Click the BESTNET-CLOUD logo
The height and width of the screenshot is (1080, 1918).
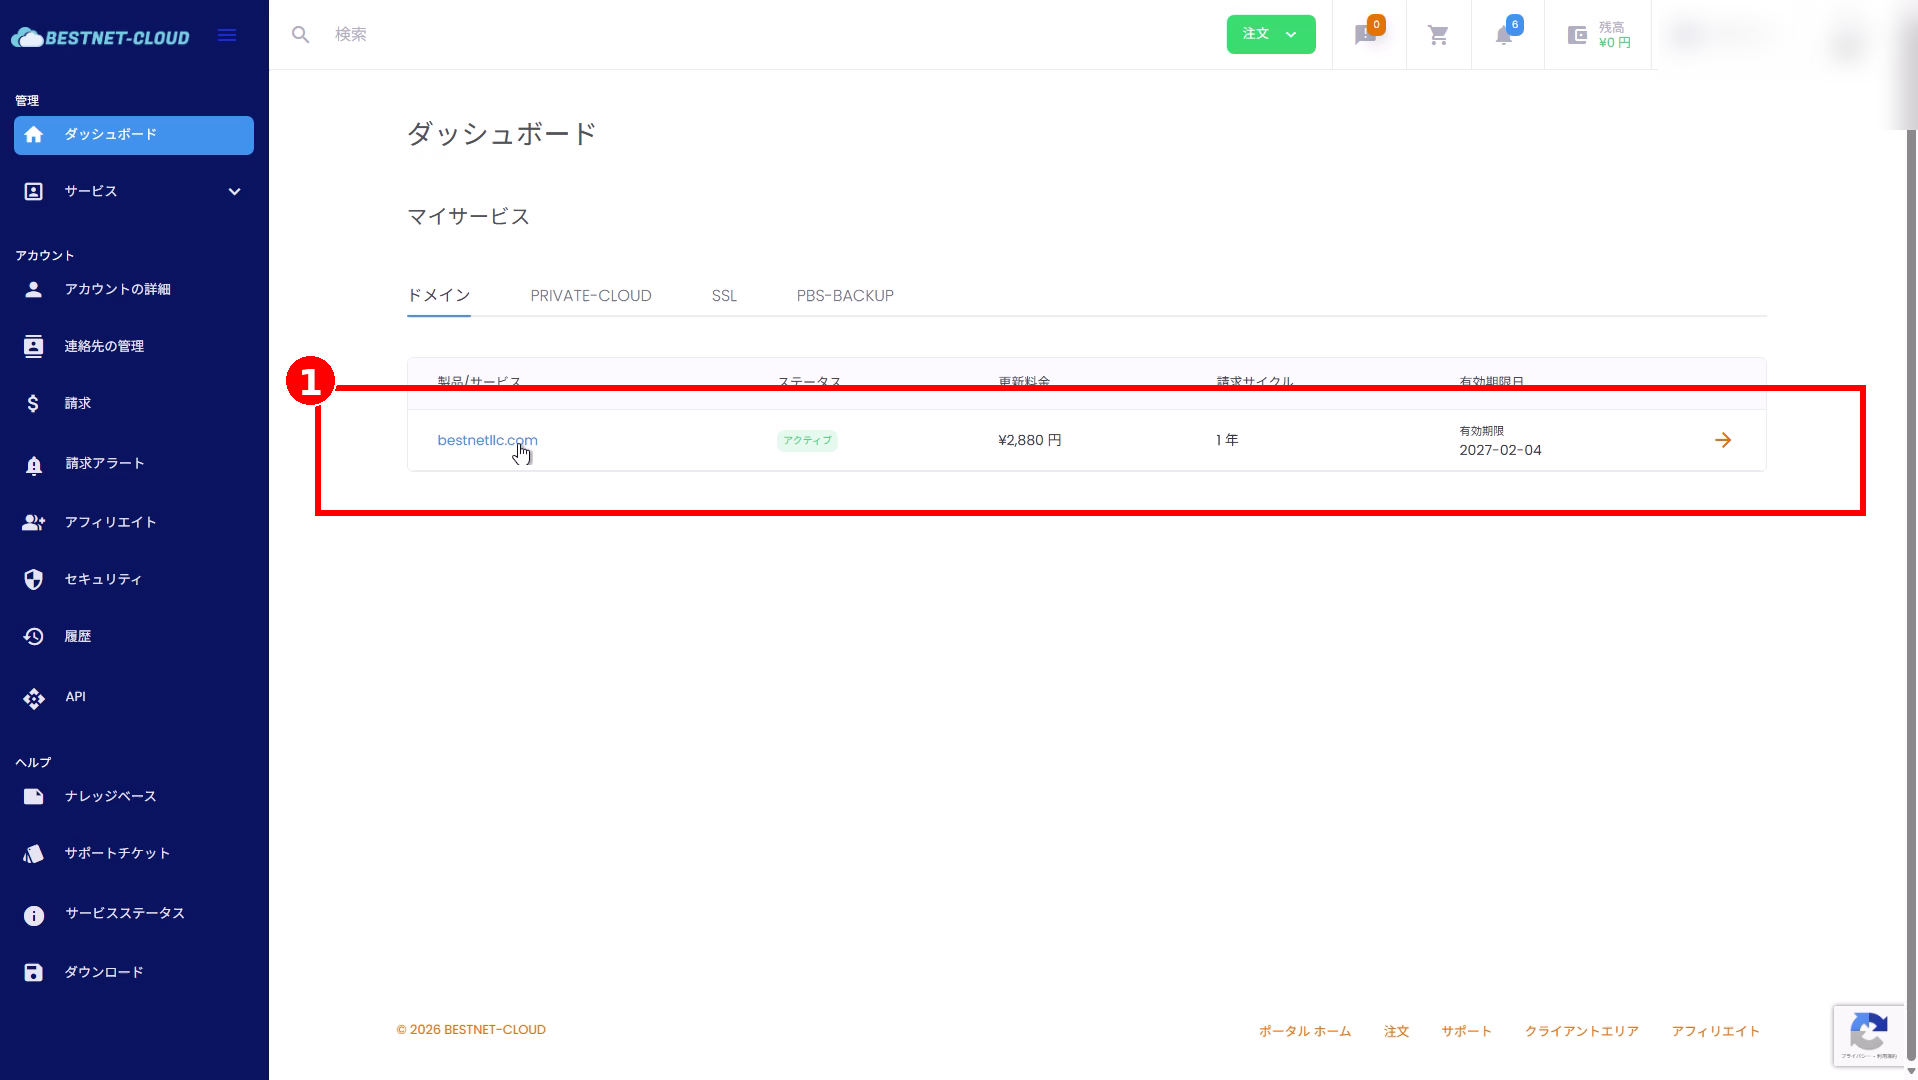coord(101,38)
